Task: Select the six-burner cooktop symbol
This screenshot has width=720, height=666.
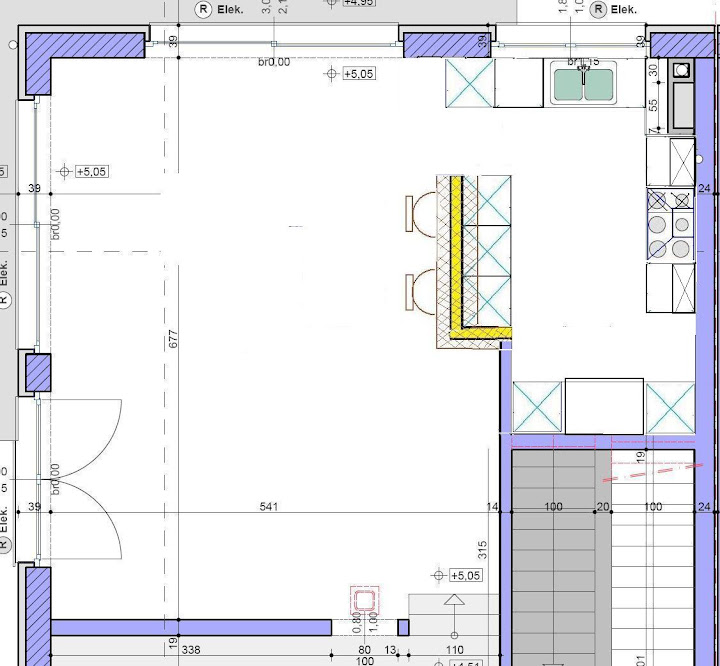Action: tap(670, 225)
